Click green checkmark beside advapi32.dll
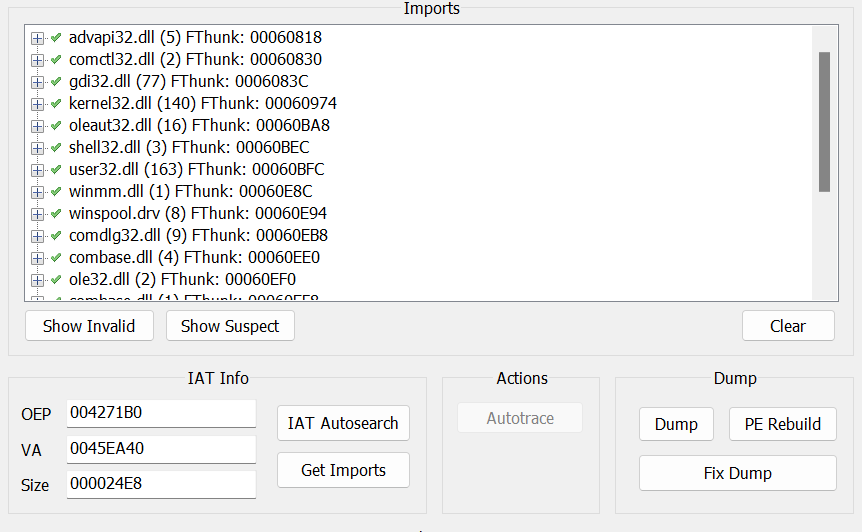Image resolution: width=862 pixels, height=532 pixels. 56,37
